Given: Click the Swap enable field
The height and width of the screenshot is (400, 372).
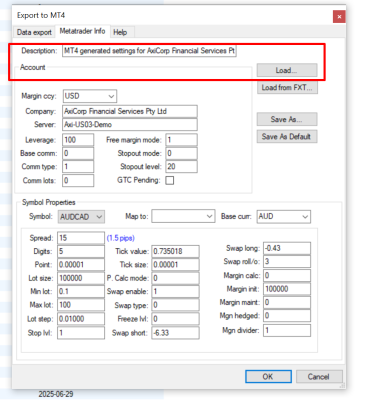Looking at the screenshot, I should [175, 291].
